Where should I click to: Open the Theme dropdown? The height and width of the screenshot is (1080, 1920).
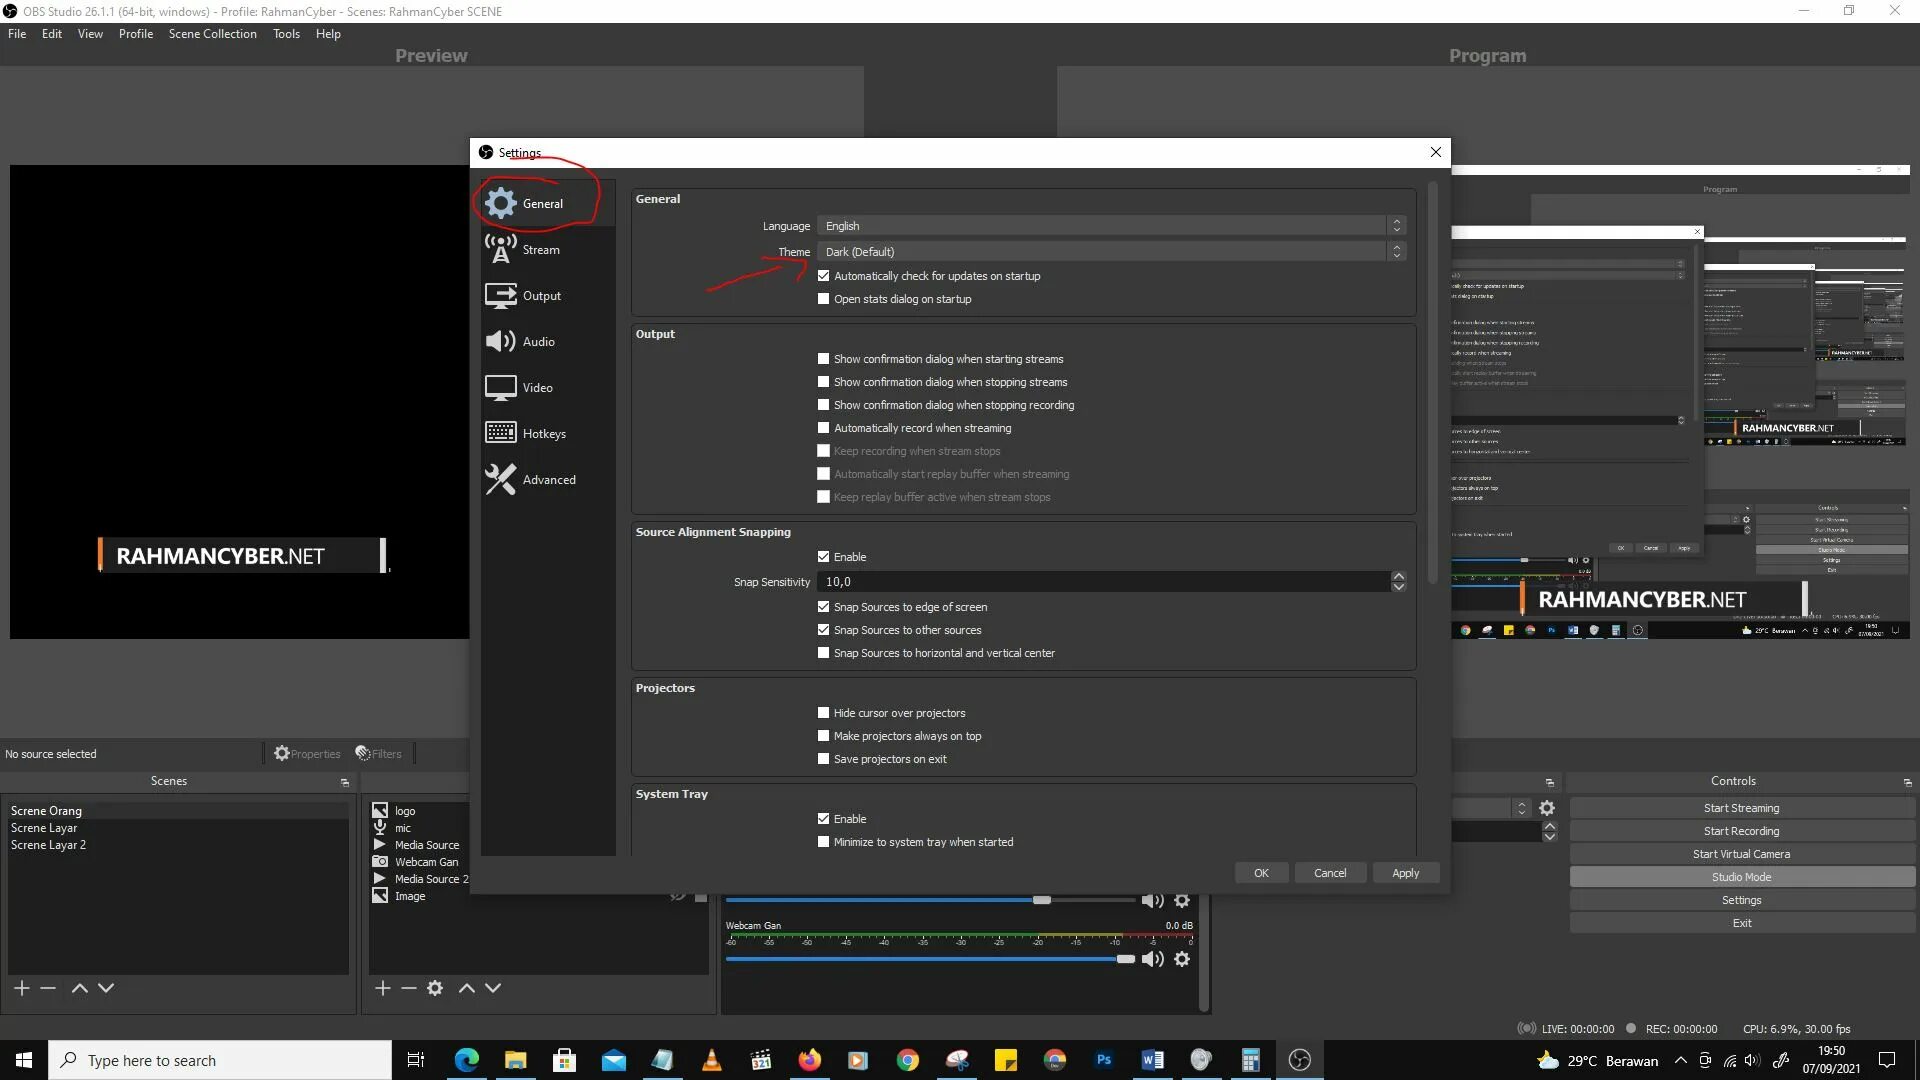pyautogui.click(x=1110, y=252)
